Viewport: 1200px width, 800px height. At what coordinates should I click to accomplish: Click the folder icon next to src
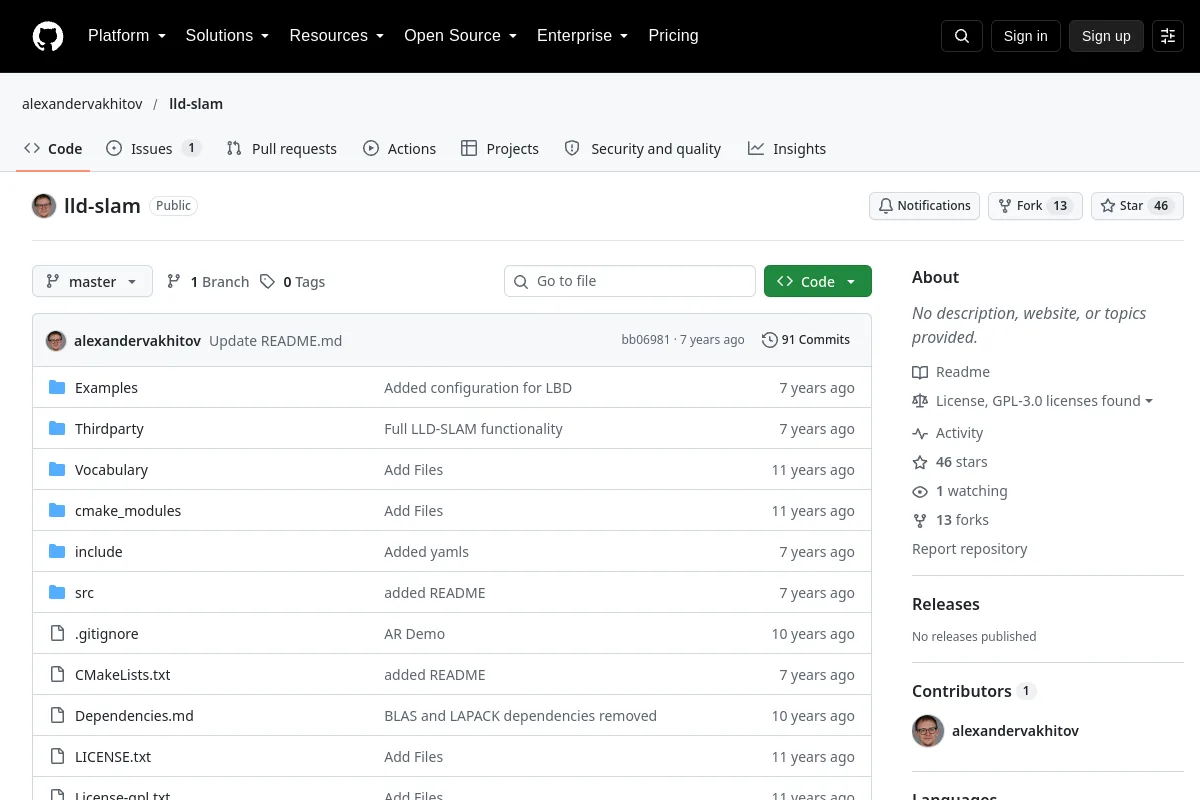tap(57, 593)
